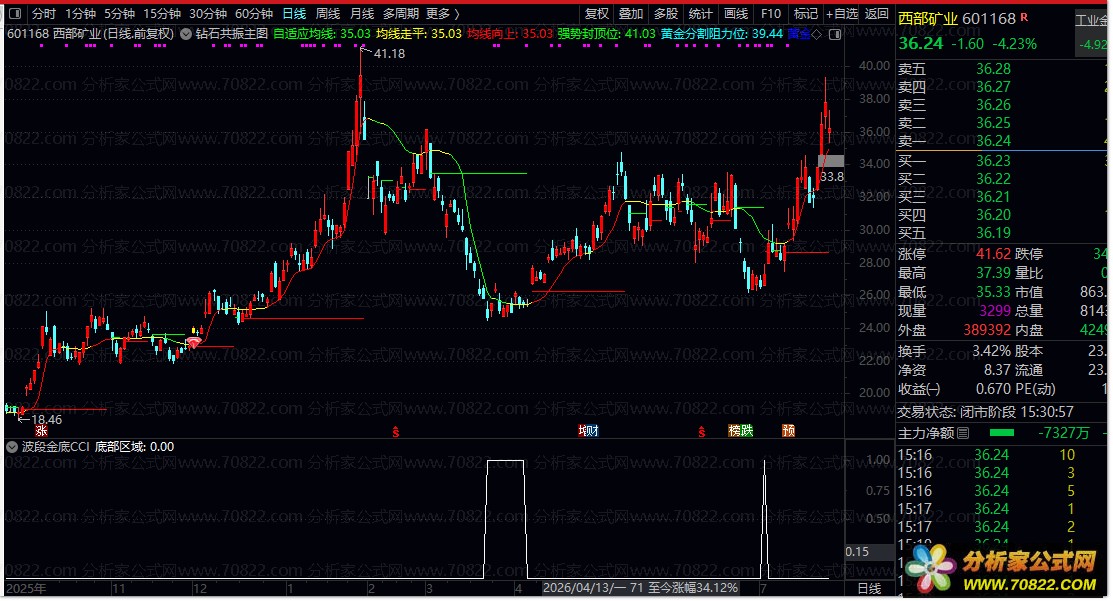1113x601 pixels.
Task: Click the 均线向上: 35.03 value
Action: pyautogui.click(x=510, y=33)
